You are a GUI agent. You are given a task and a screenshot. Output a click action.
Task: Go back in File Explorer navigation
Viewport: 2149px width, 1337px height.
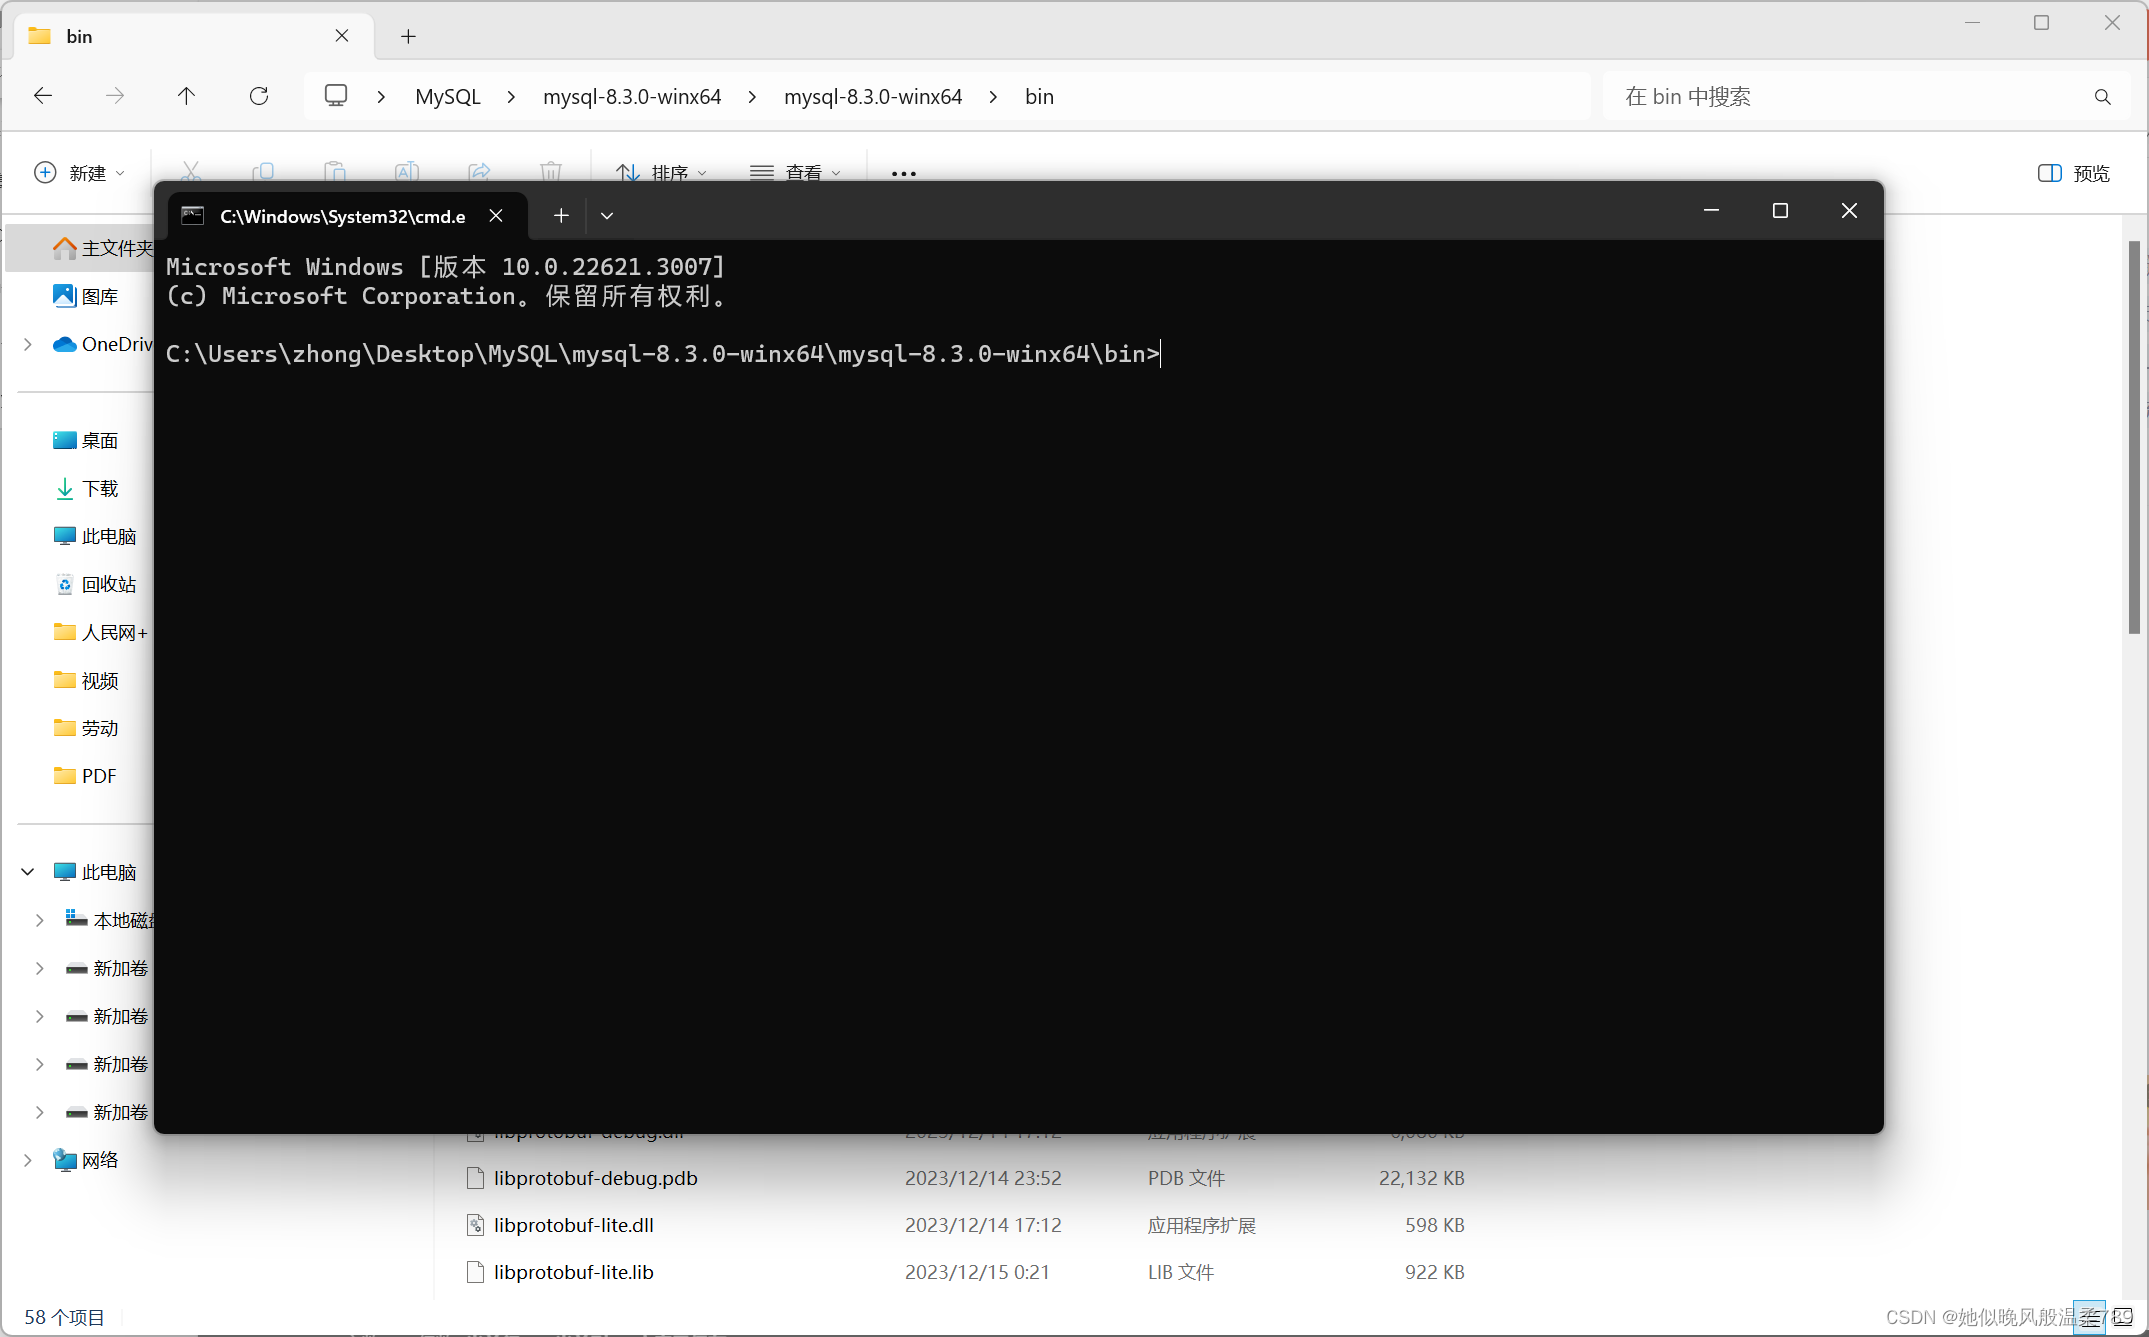[43, 96]
